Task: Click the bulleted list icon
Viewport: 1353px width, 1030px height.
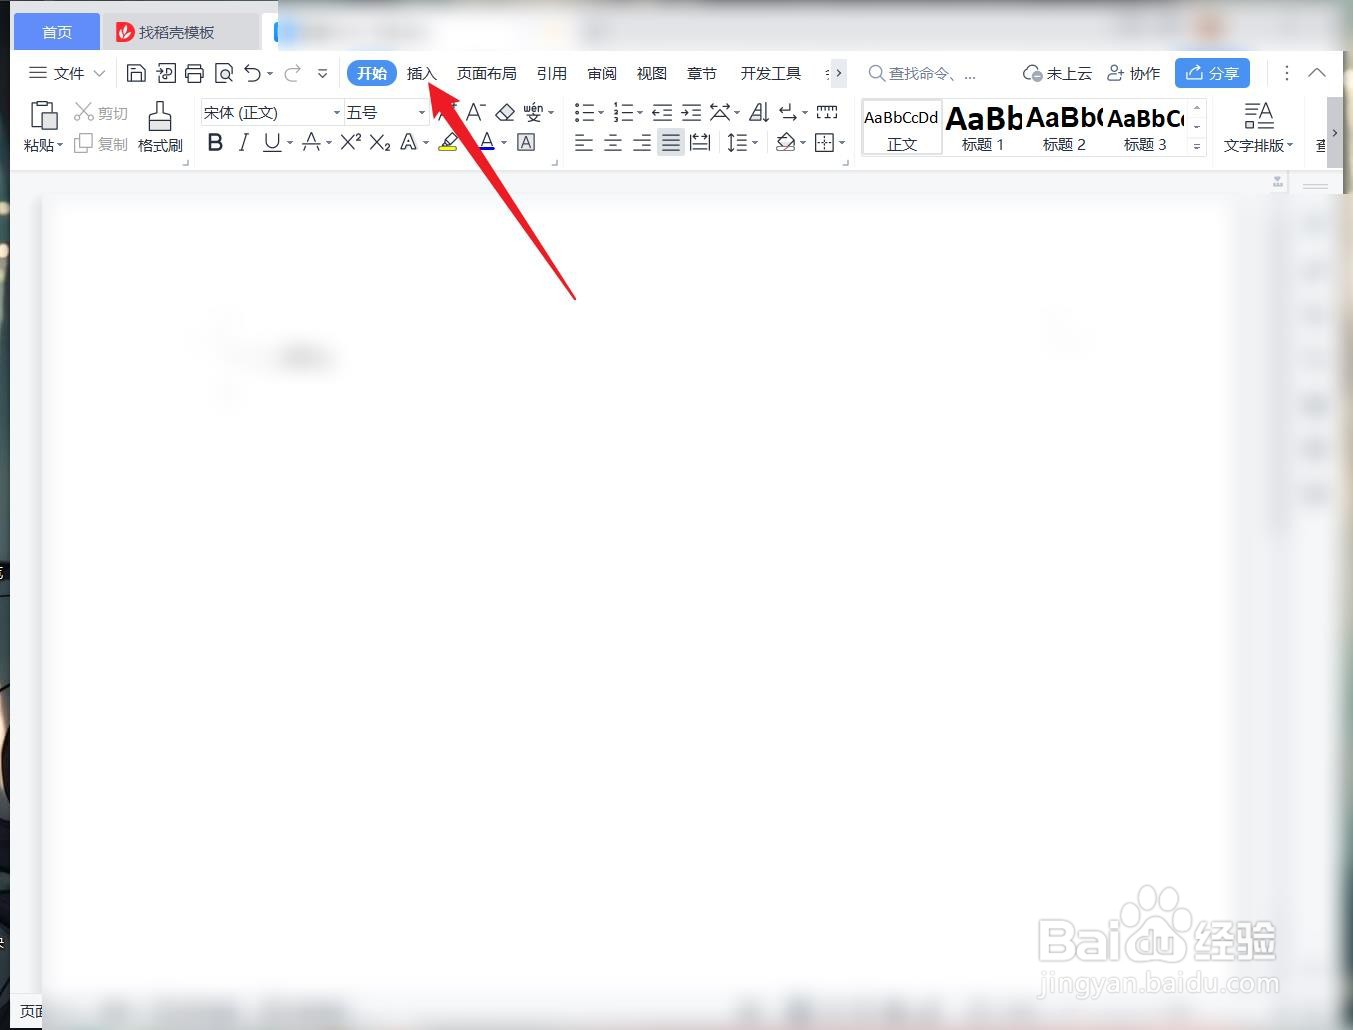Action: coord(585,112)
